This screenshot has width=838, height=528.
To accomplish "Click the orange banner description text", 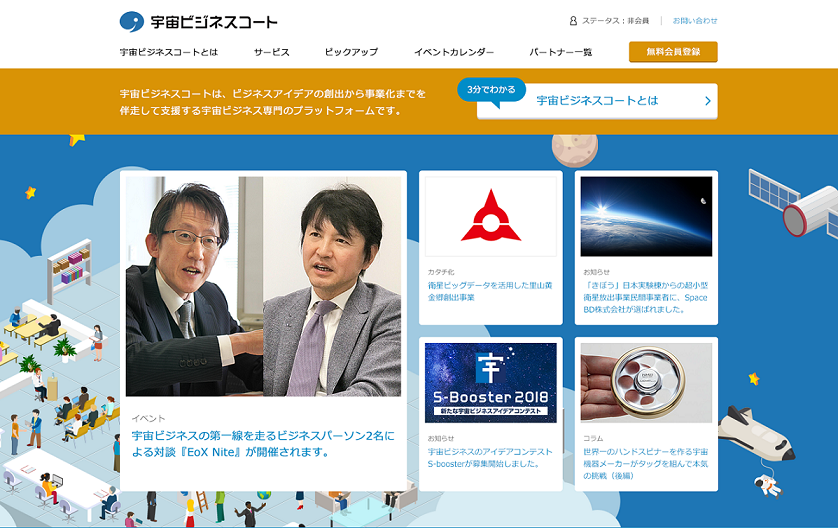I will pyautogui.click(x=273, y=102).
